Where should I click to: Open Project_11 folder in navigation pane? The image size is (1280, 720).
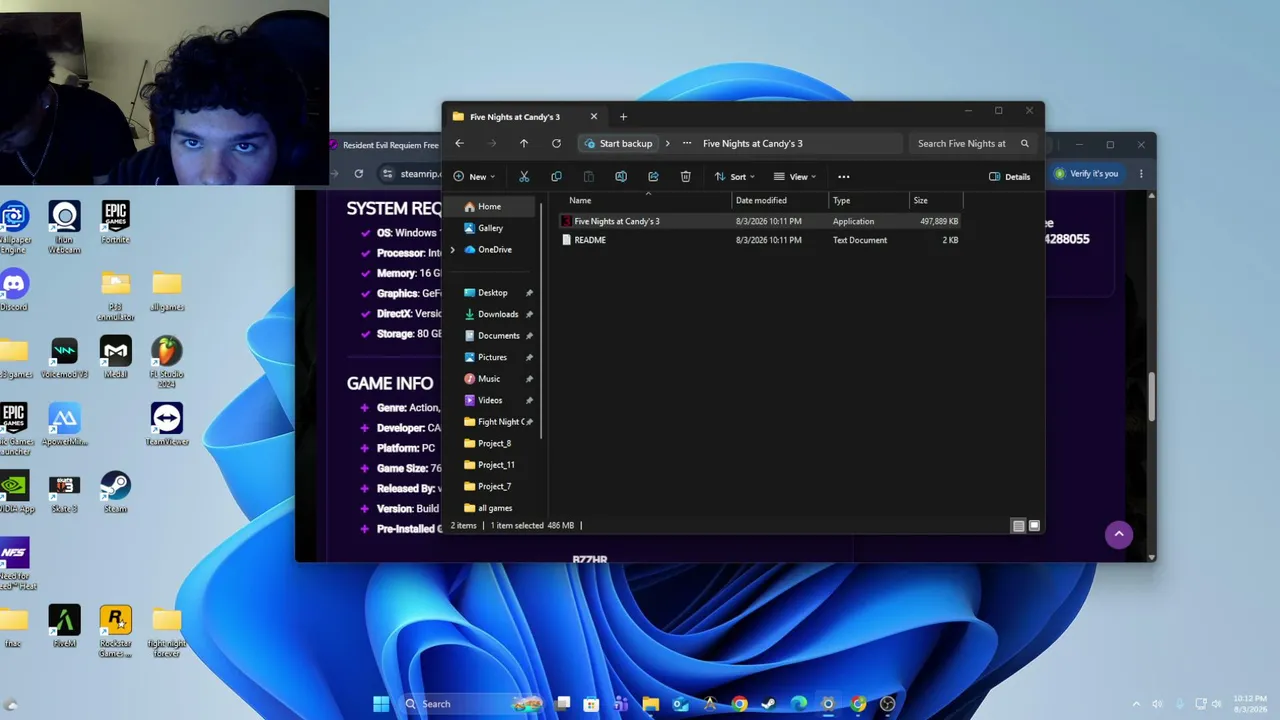(x=496, y=465)
